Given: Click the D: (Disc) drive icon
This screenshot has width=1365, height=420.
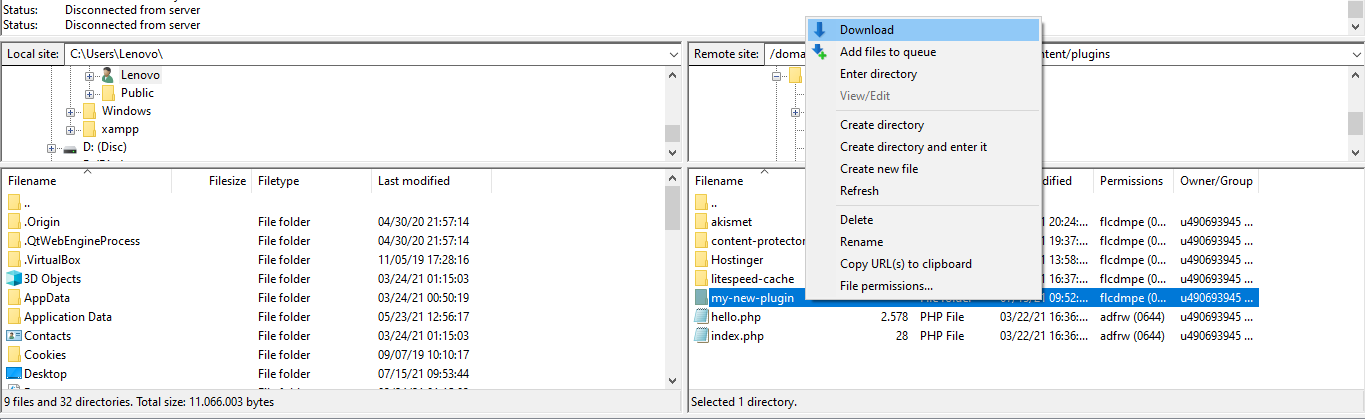Looking at the screenshot, I should tap(70, 148).
